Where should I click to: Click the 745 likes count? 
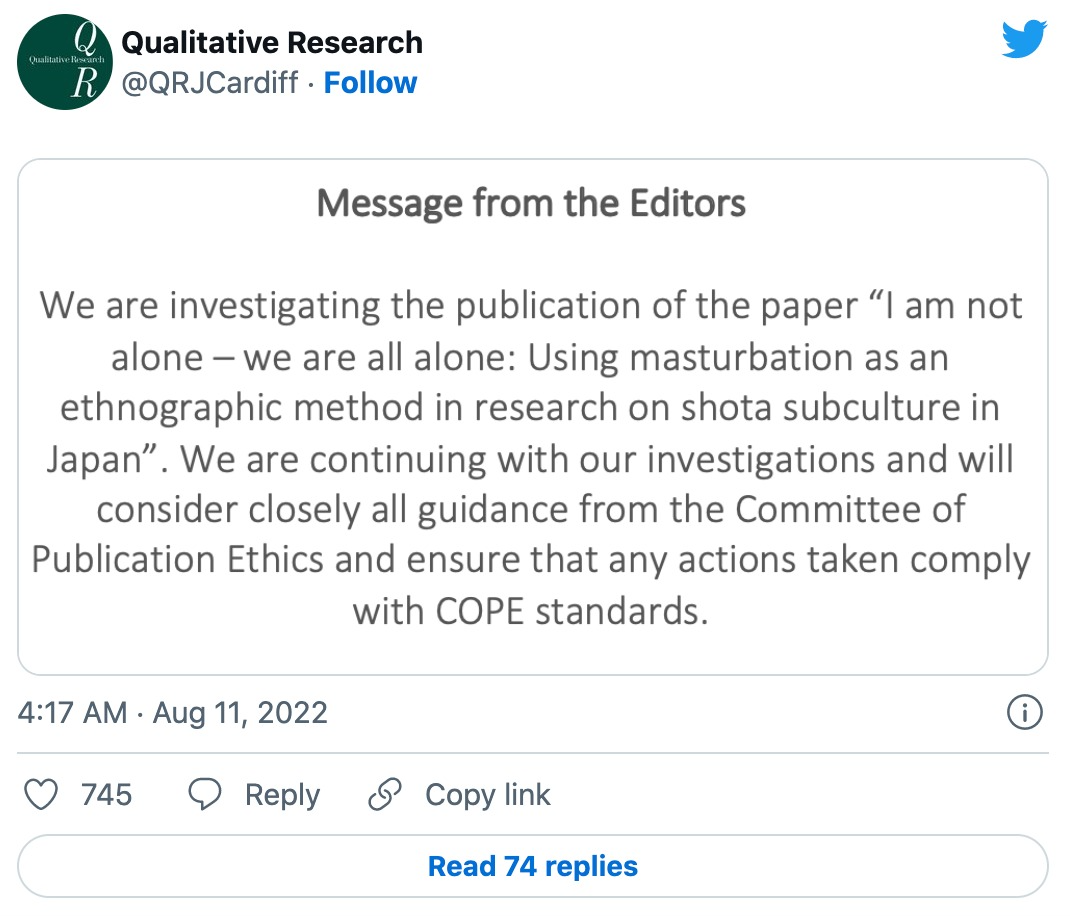106,795
